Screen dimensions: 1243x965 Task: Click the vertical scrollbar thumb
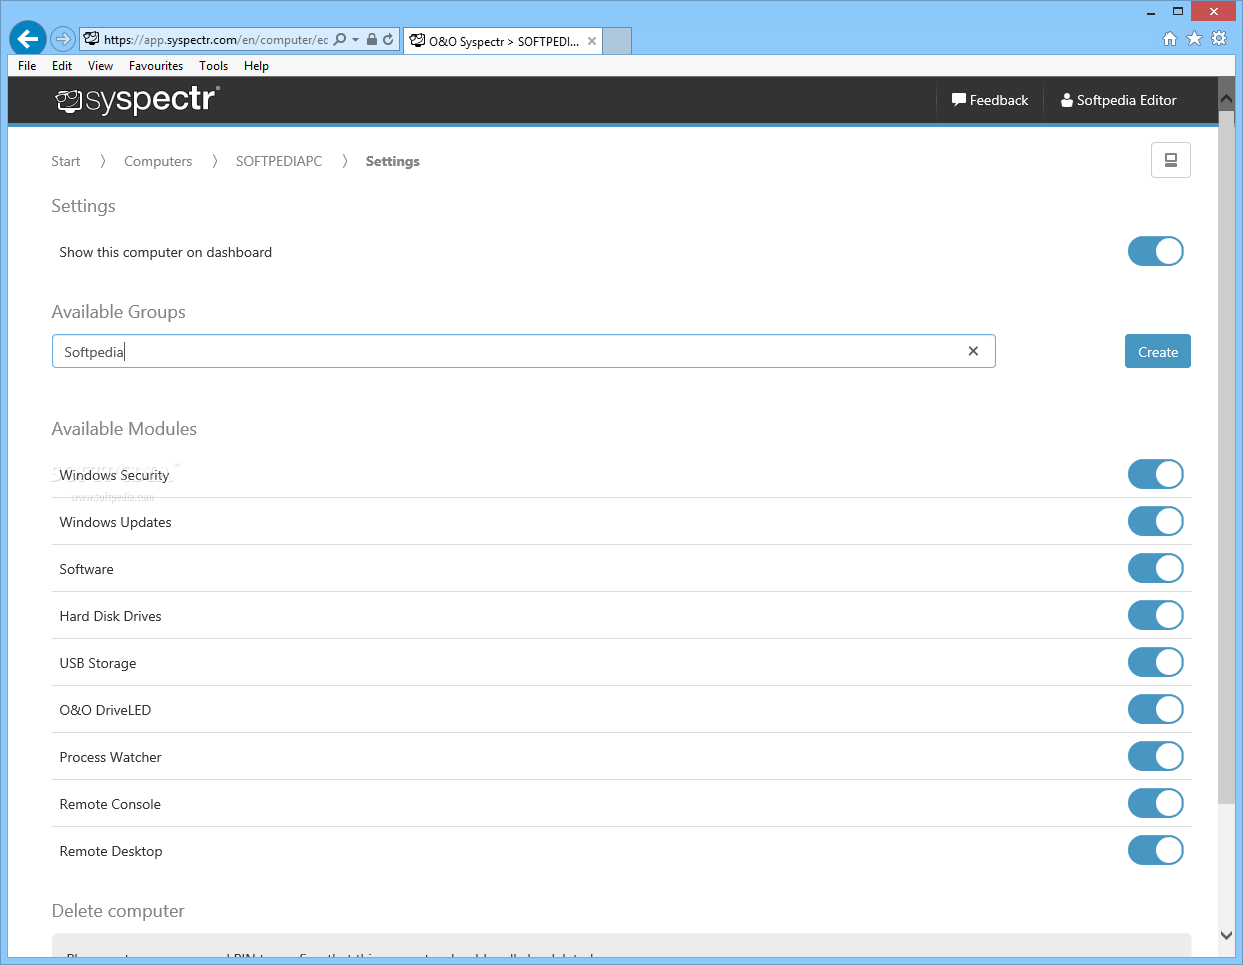click(x=1226, y=457)
